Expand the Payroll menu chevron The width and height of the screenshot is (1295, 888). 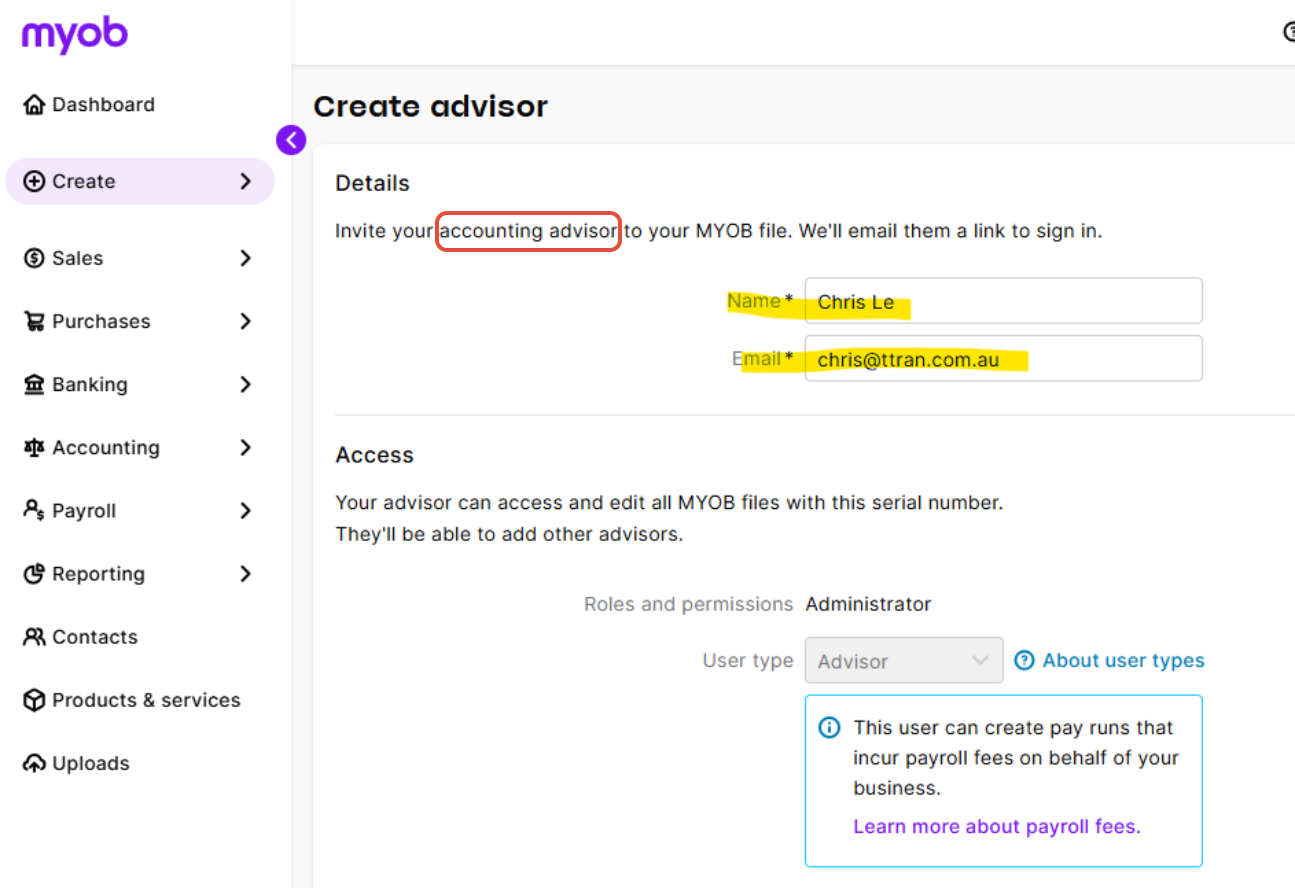click(x=246, y=511)
